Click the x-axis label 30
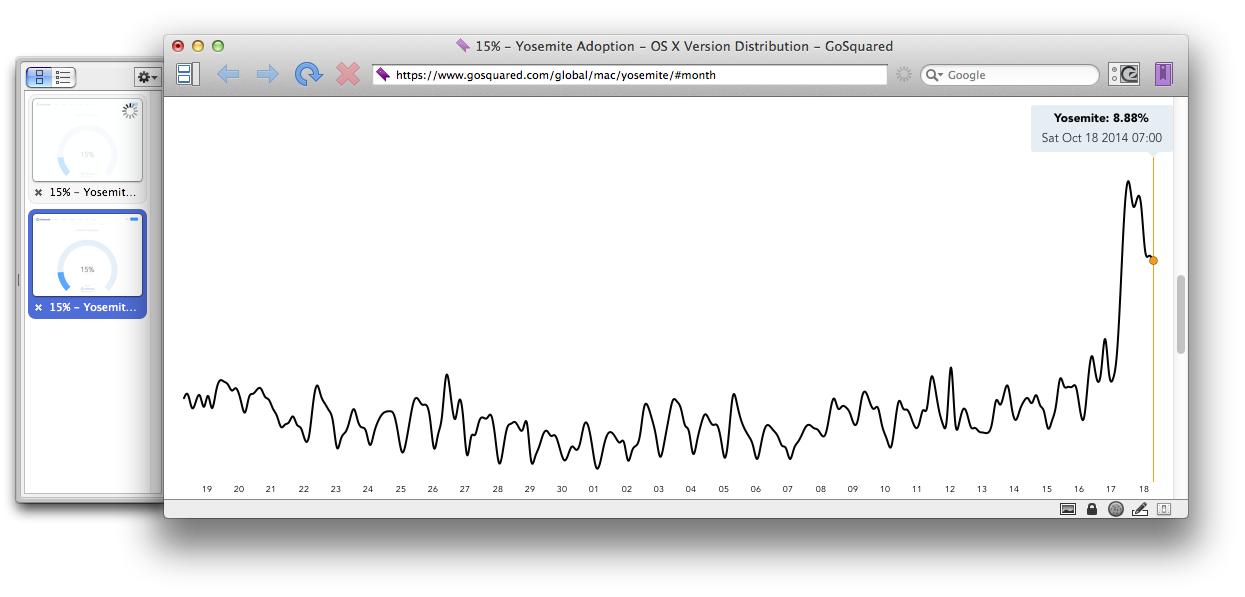This screenshot has height=597, width=1245. pyautogui.click(x=562, y=489)
